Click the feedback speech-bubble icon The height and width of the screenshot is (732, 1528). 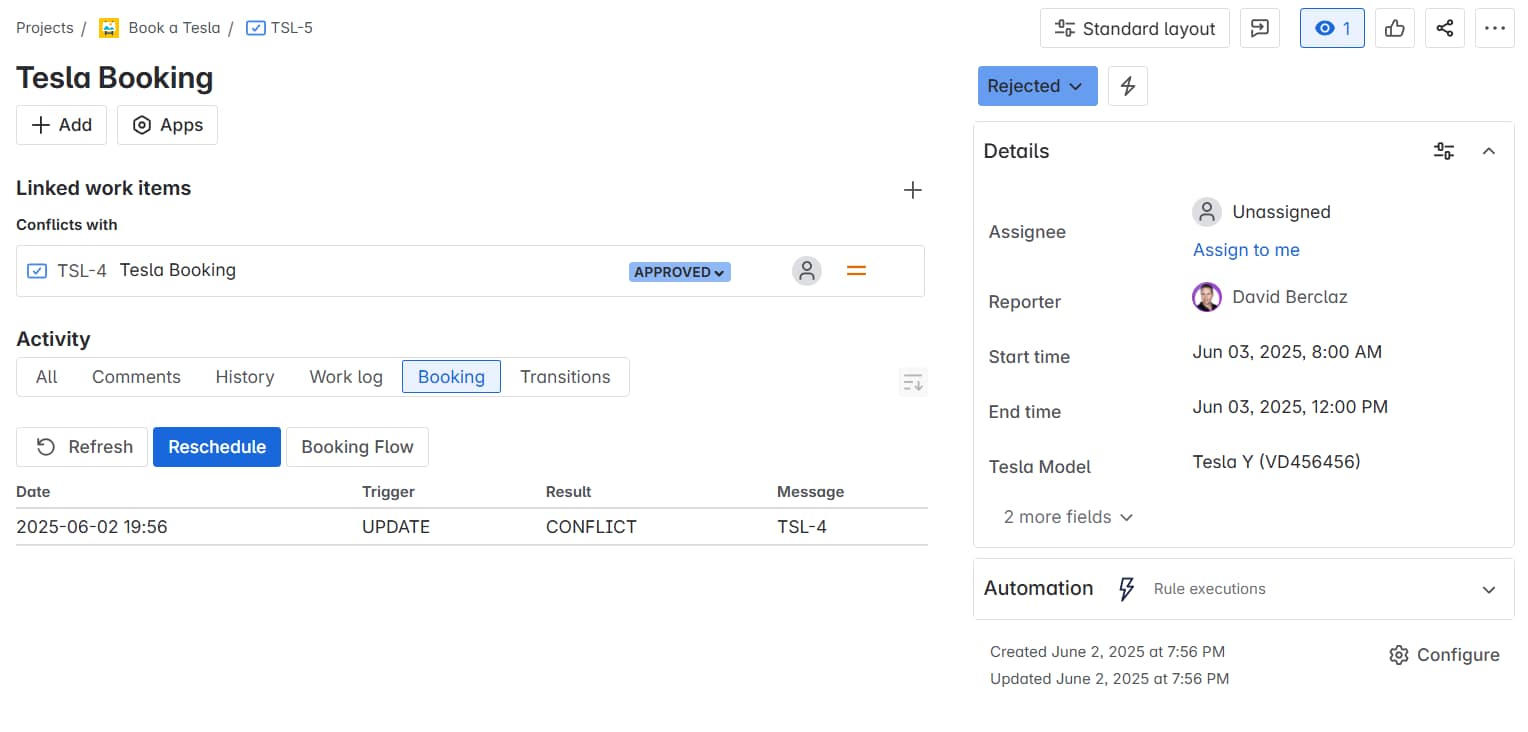pyautogui.click(x=1259, y=28)
